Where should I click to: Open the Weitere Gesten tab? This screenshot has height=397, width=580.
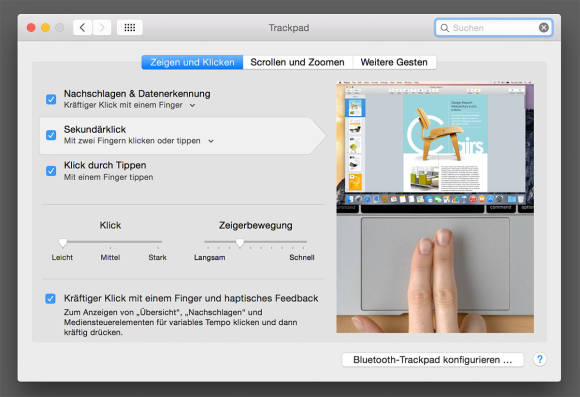tap(394, 62)
